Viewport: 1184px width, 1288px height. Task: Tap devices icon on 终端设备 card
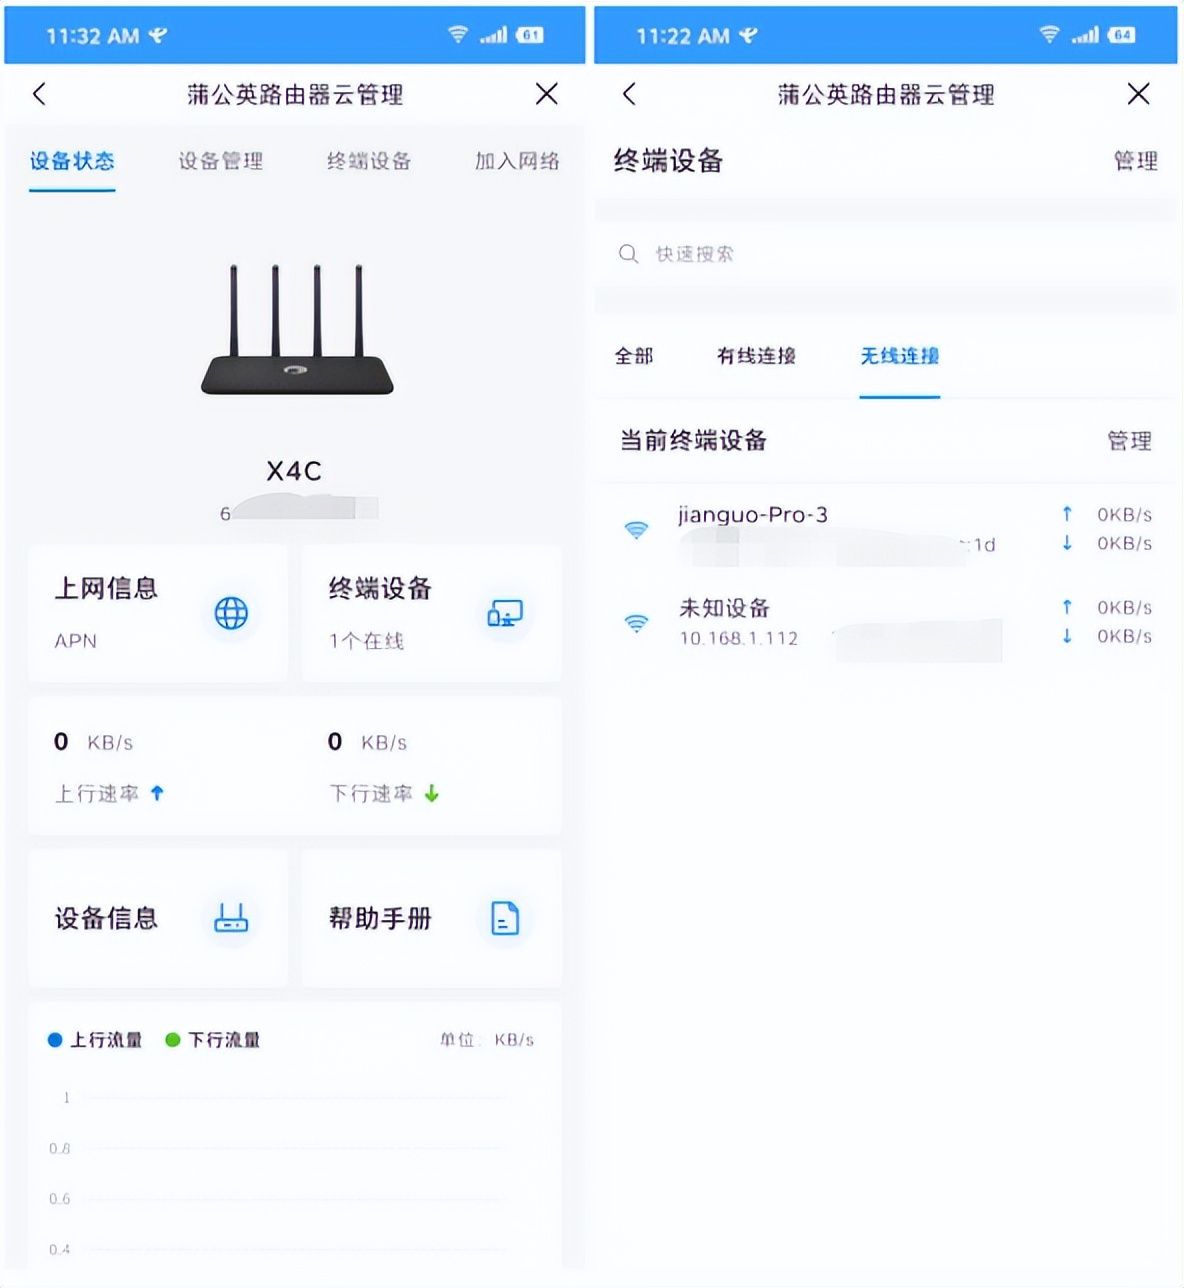point(505,613)
